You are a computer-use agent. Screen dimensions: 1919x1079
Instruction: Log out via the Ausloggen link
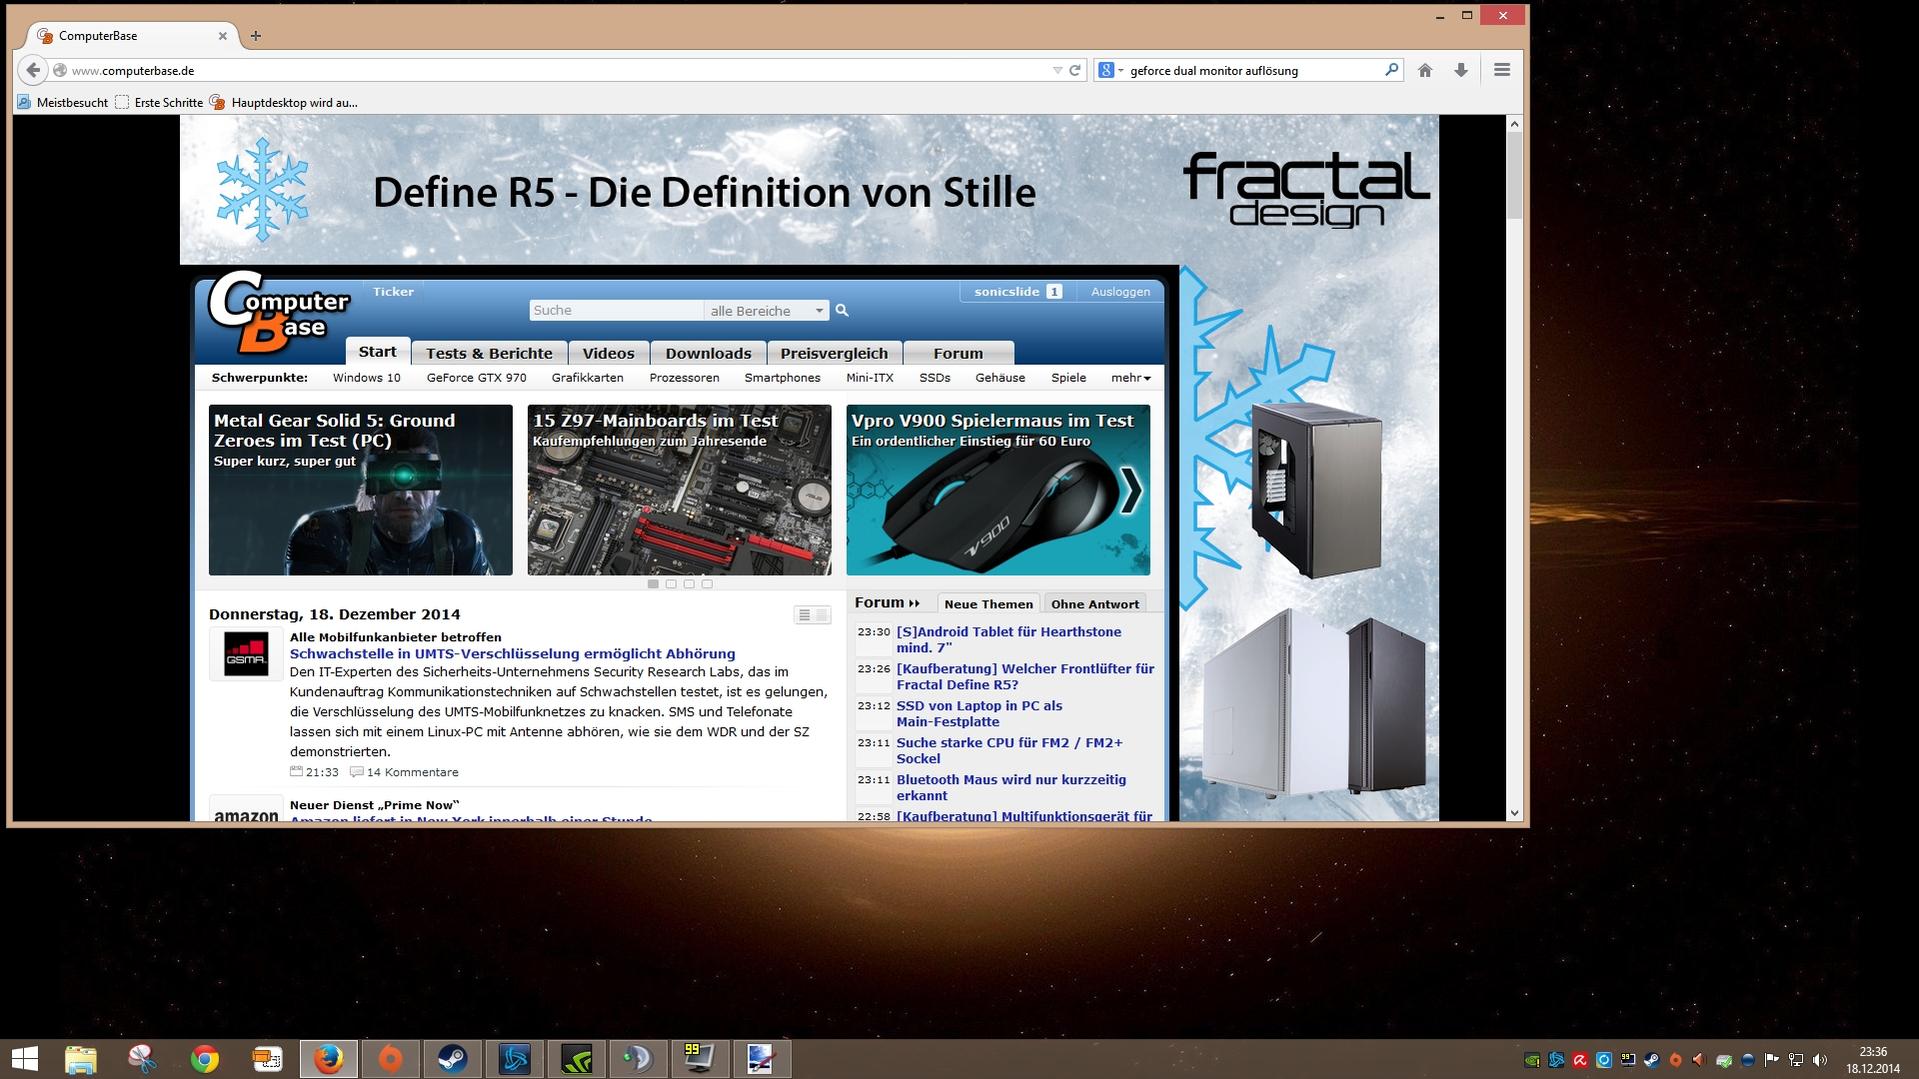tap(1120, 292)
